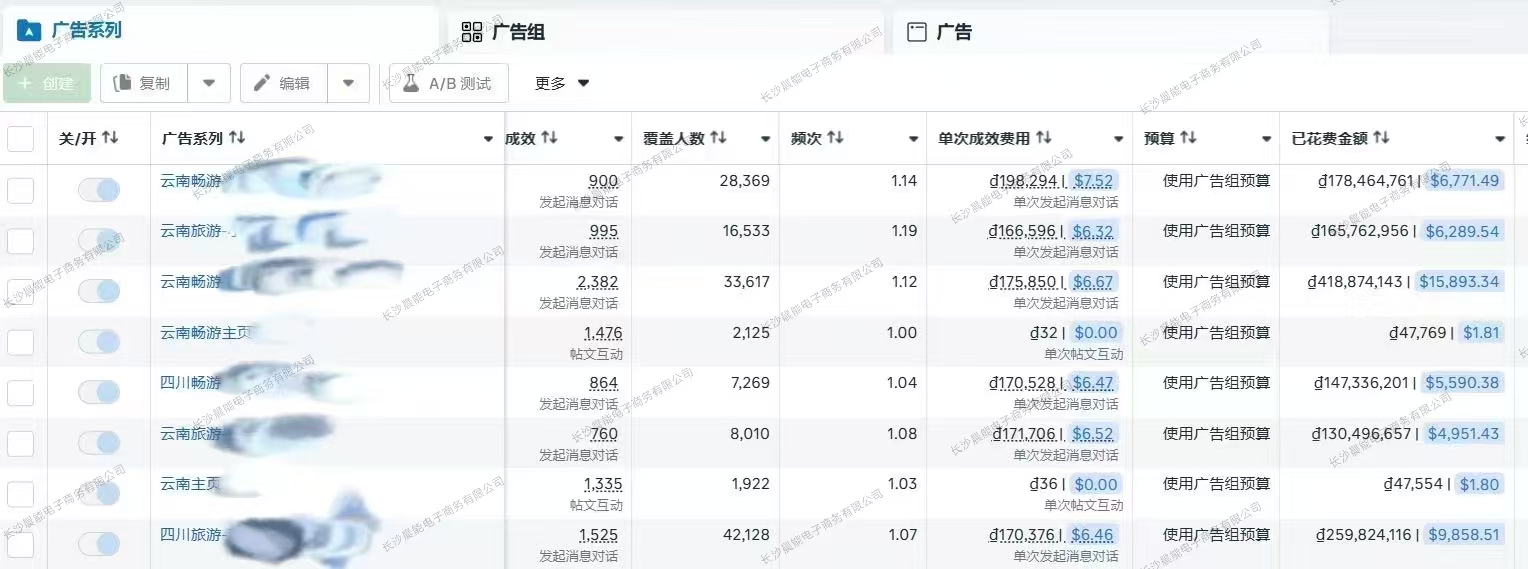The image size is (1528, 569).
Task: Click the A/B 测试 flask icon
Action: [410, 84]
